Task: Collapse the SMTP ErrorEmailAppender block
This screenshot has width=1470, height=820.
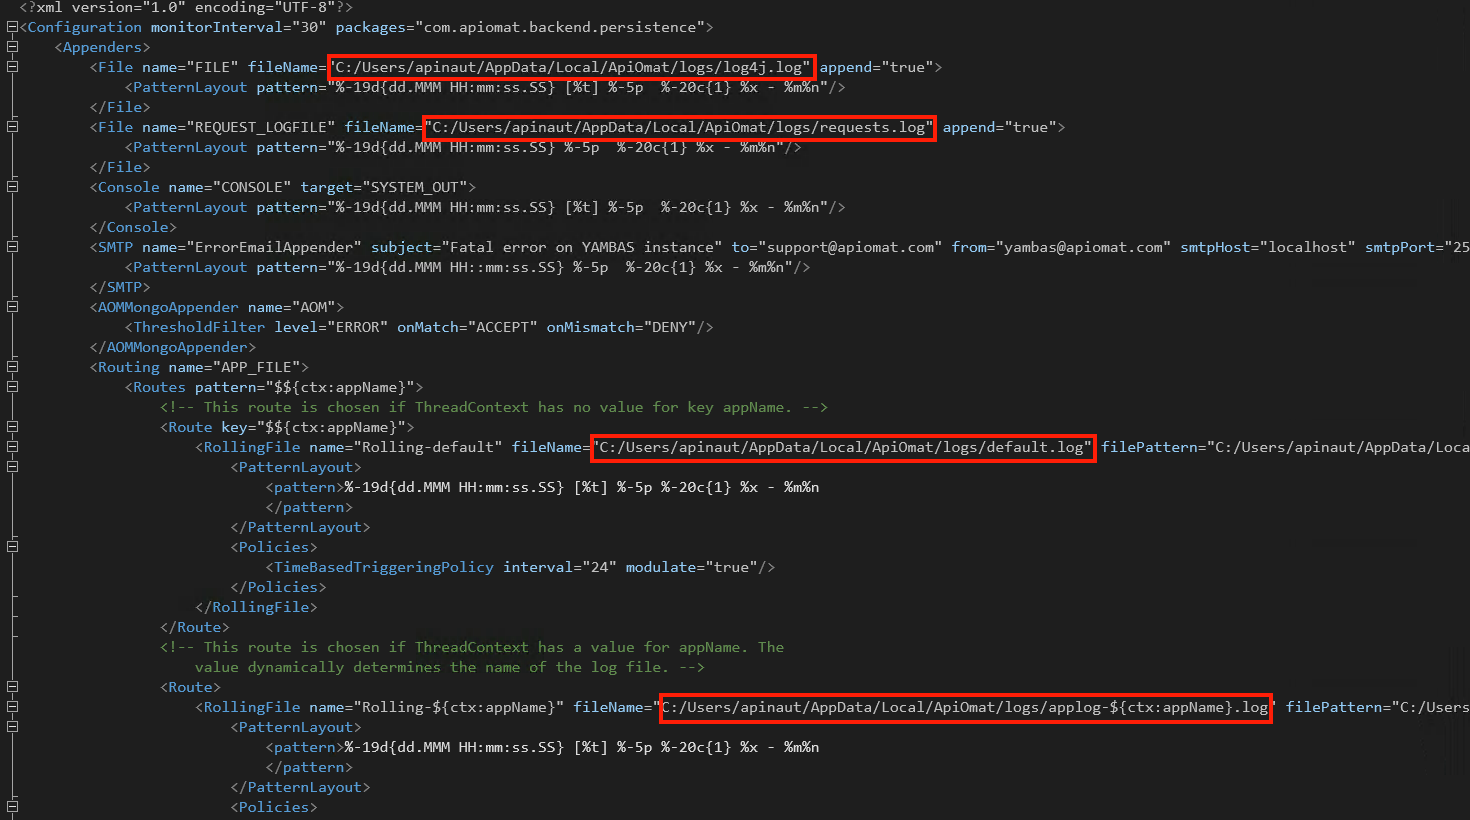Action: click(12, 247)
